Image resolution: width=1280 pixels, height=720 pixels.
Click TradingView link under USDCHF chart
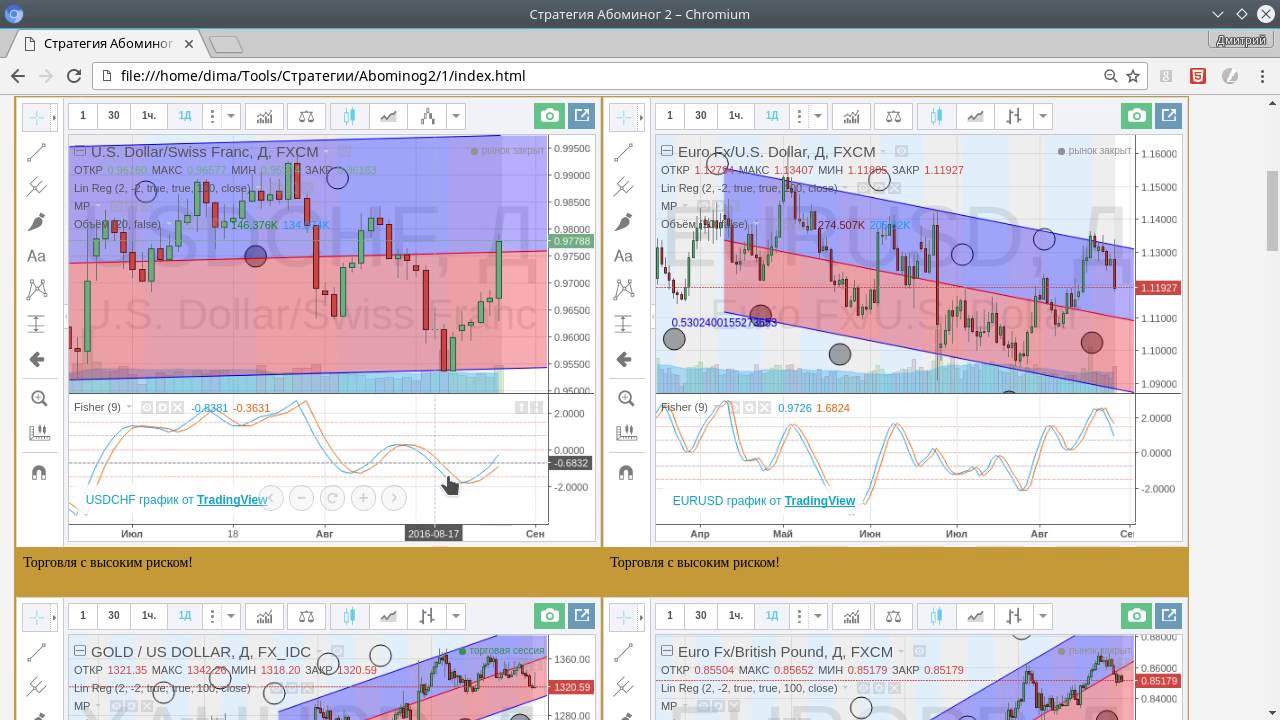click(232, 500)
